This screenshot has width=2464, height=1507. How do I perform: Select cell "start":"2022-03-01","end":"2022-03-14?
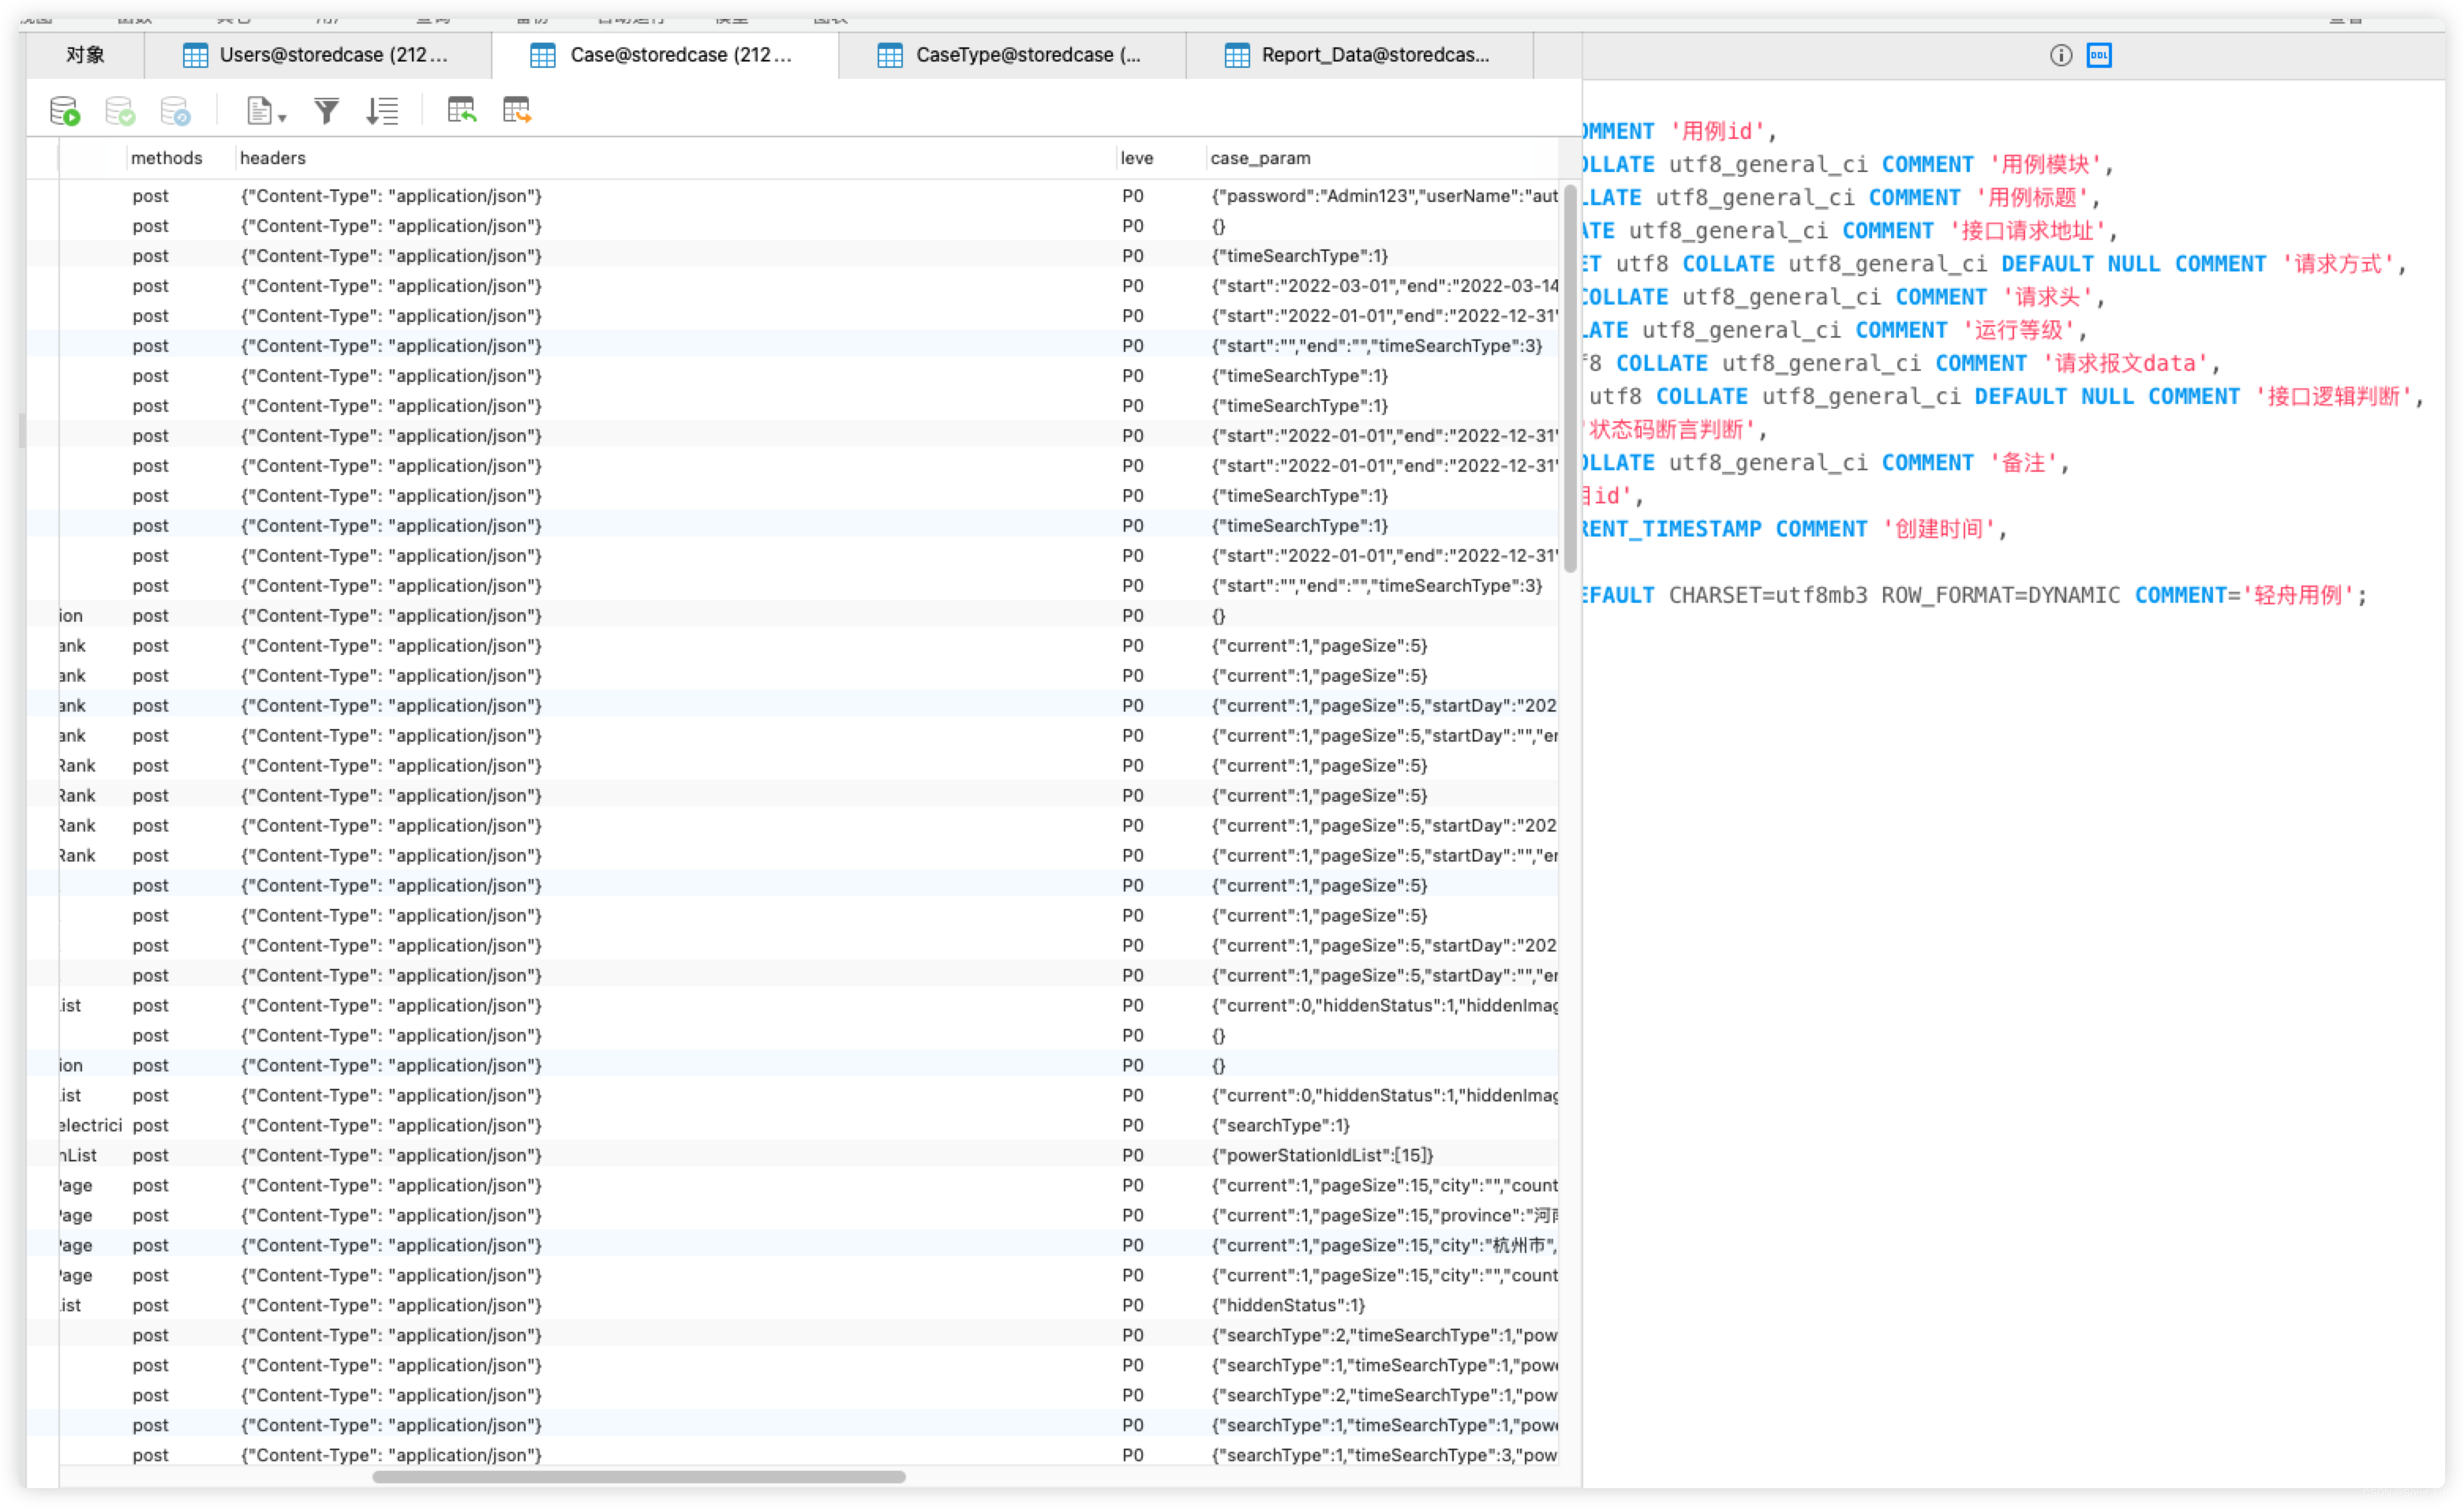(1383, 286)
